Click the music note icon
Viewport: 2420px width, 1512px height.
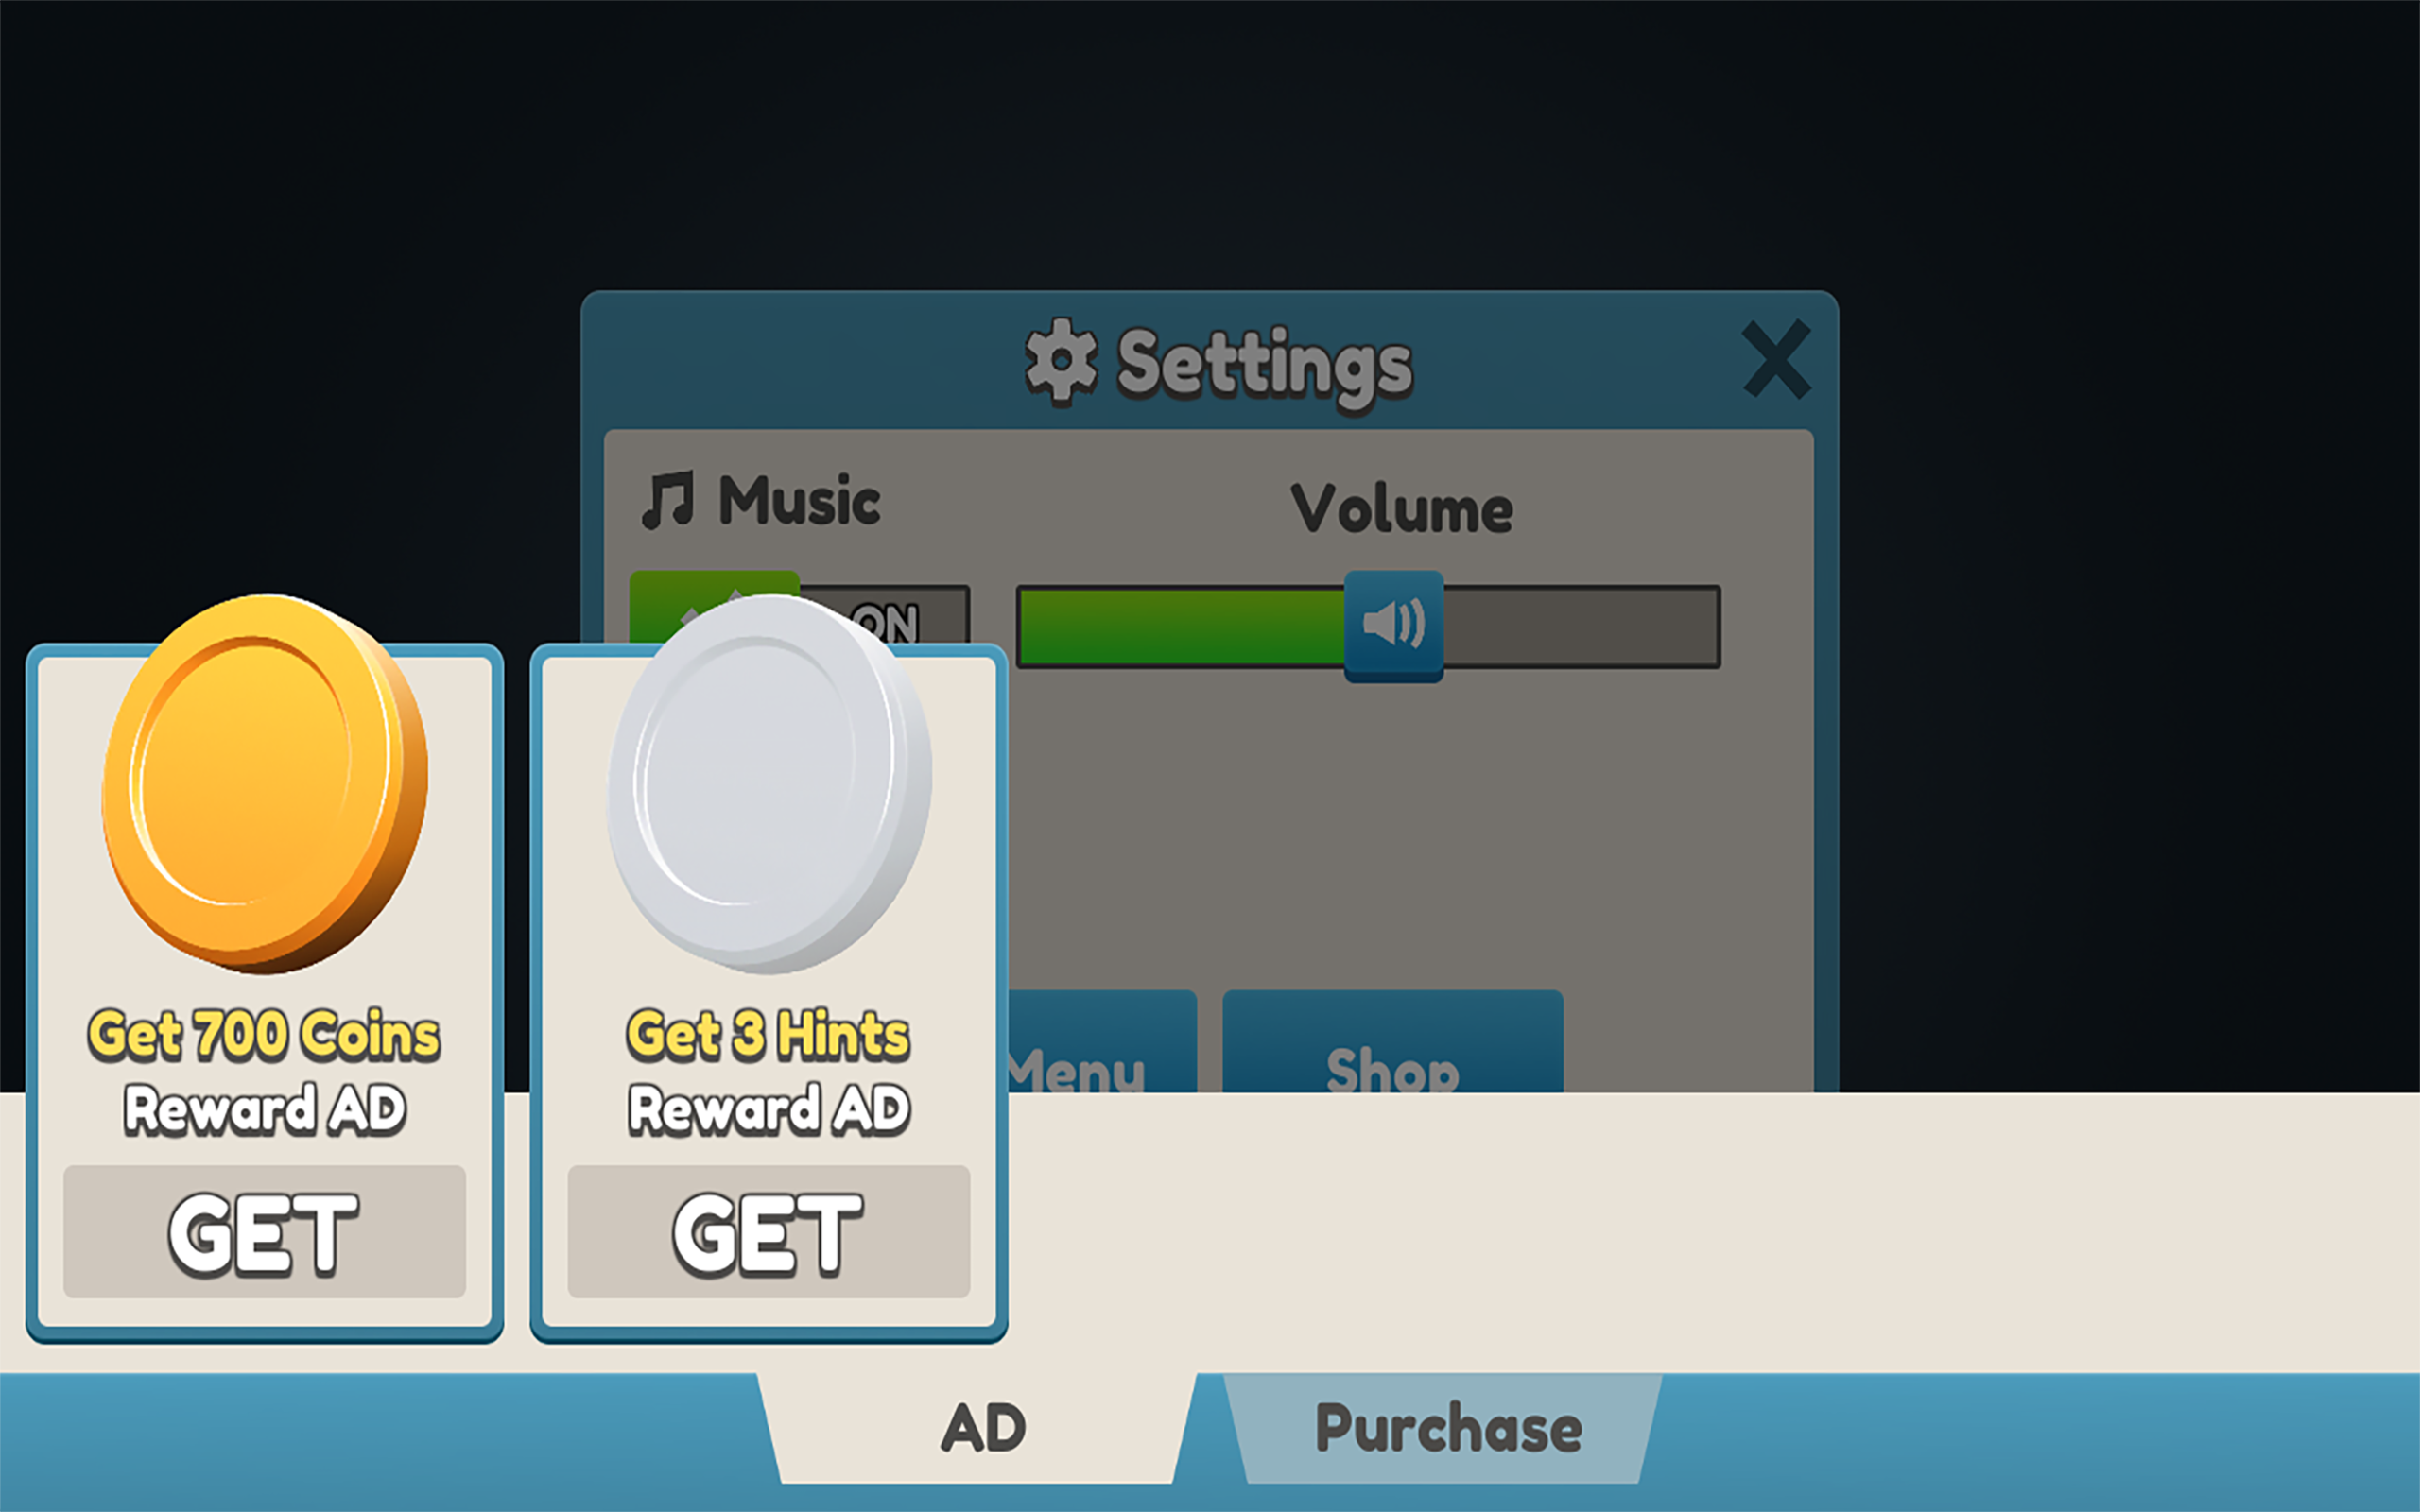(x=667, y=500)
